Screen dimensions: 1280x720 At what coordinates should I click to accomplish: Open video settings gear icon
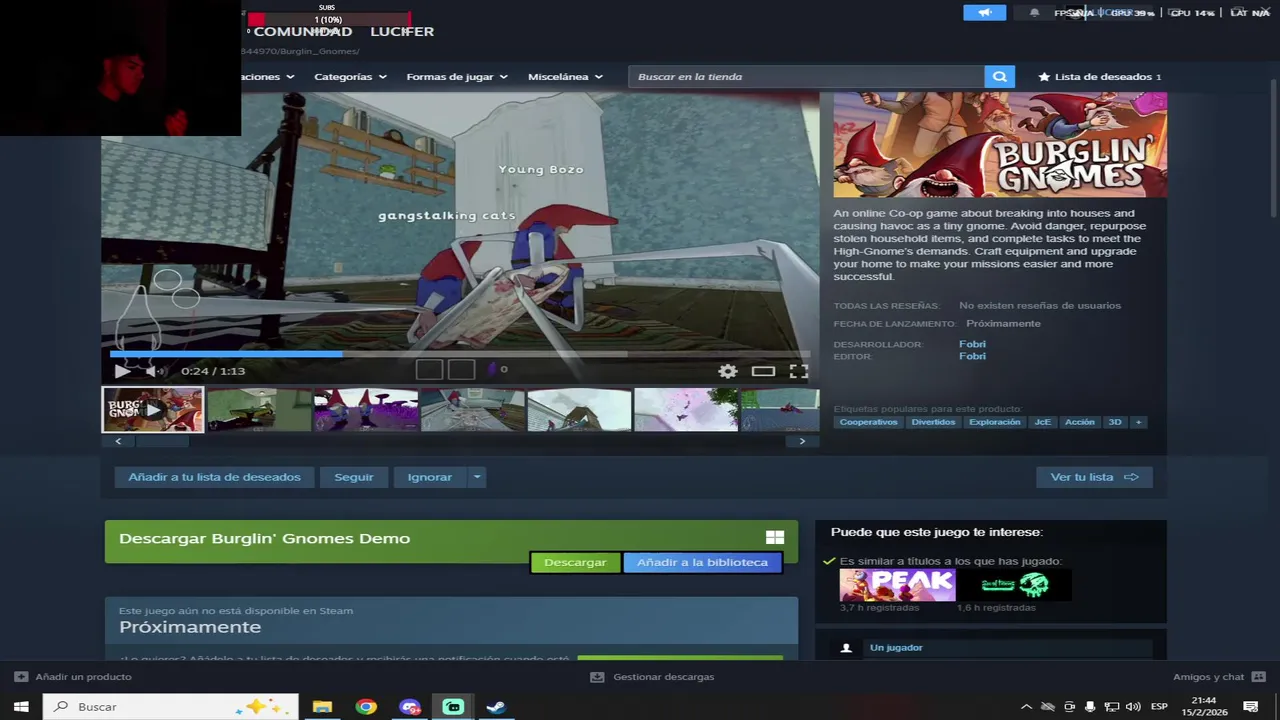click(x=728, y=371)
